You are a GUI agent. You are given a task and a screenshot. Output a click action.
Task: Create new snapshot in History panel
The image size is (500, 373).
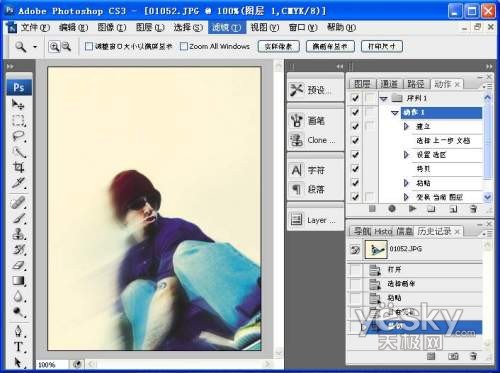point(453,356)
